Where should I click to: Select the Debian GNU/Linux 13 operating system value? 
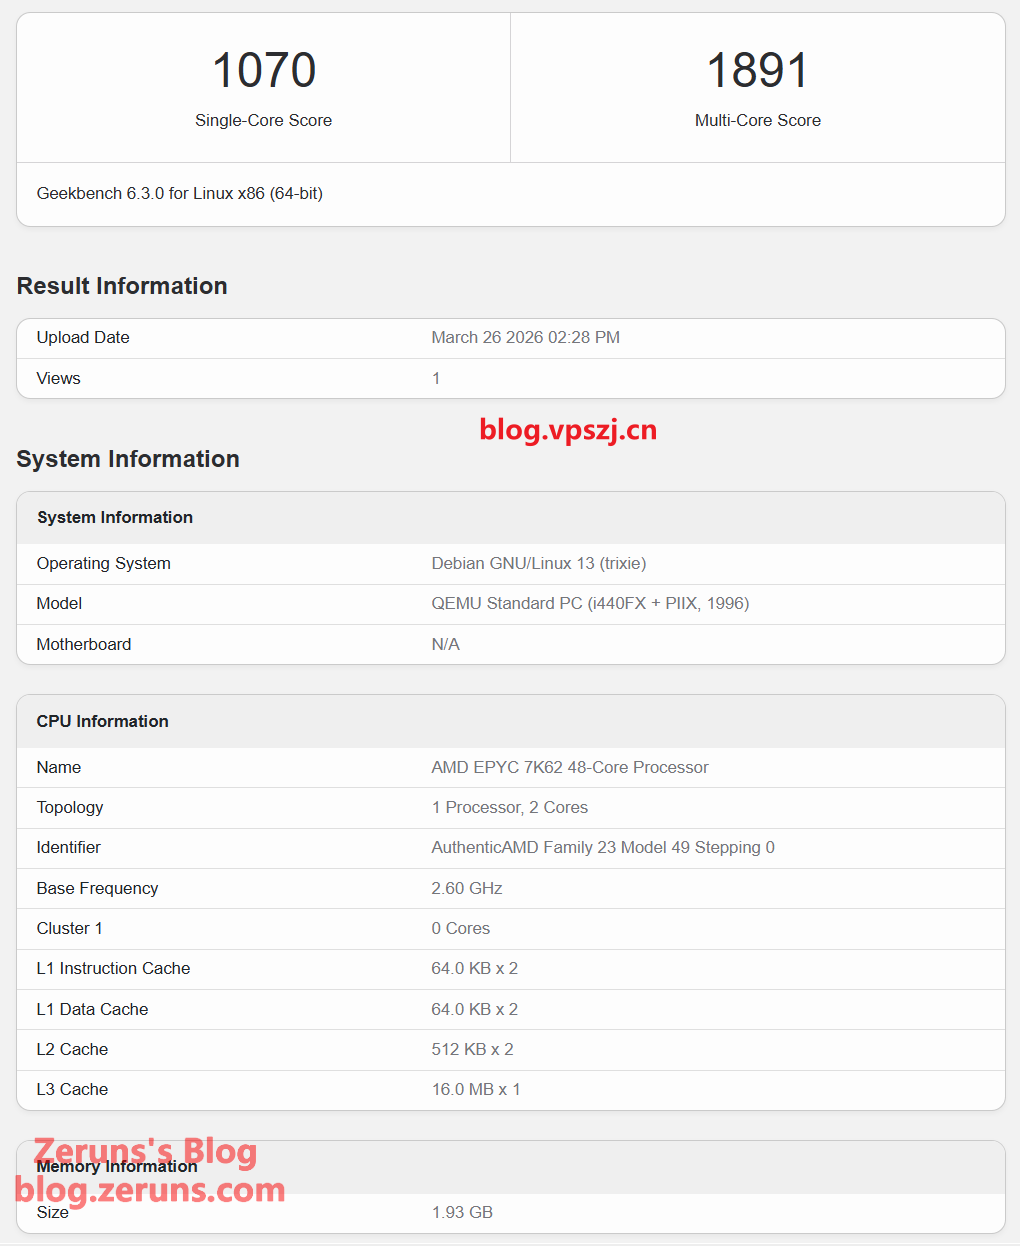click(x=538, y=564)
